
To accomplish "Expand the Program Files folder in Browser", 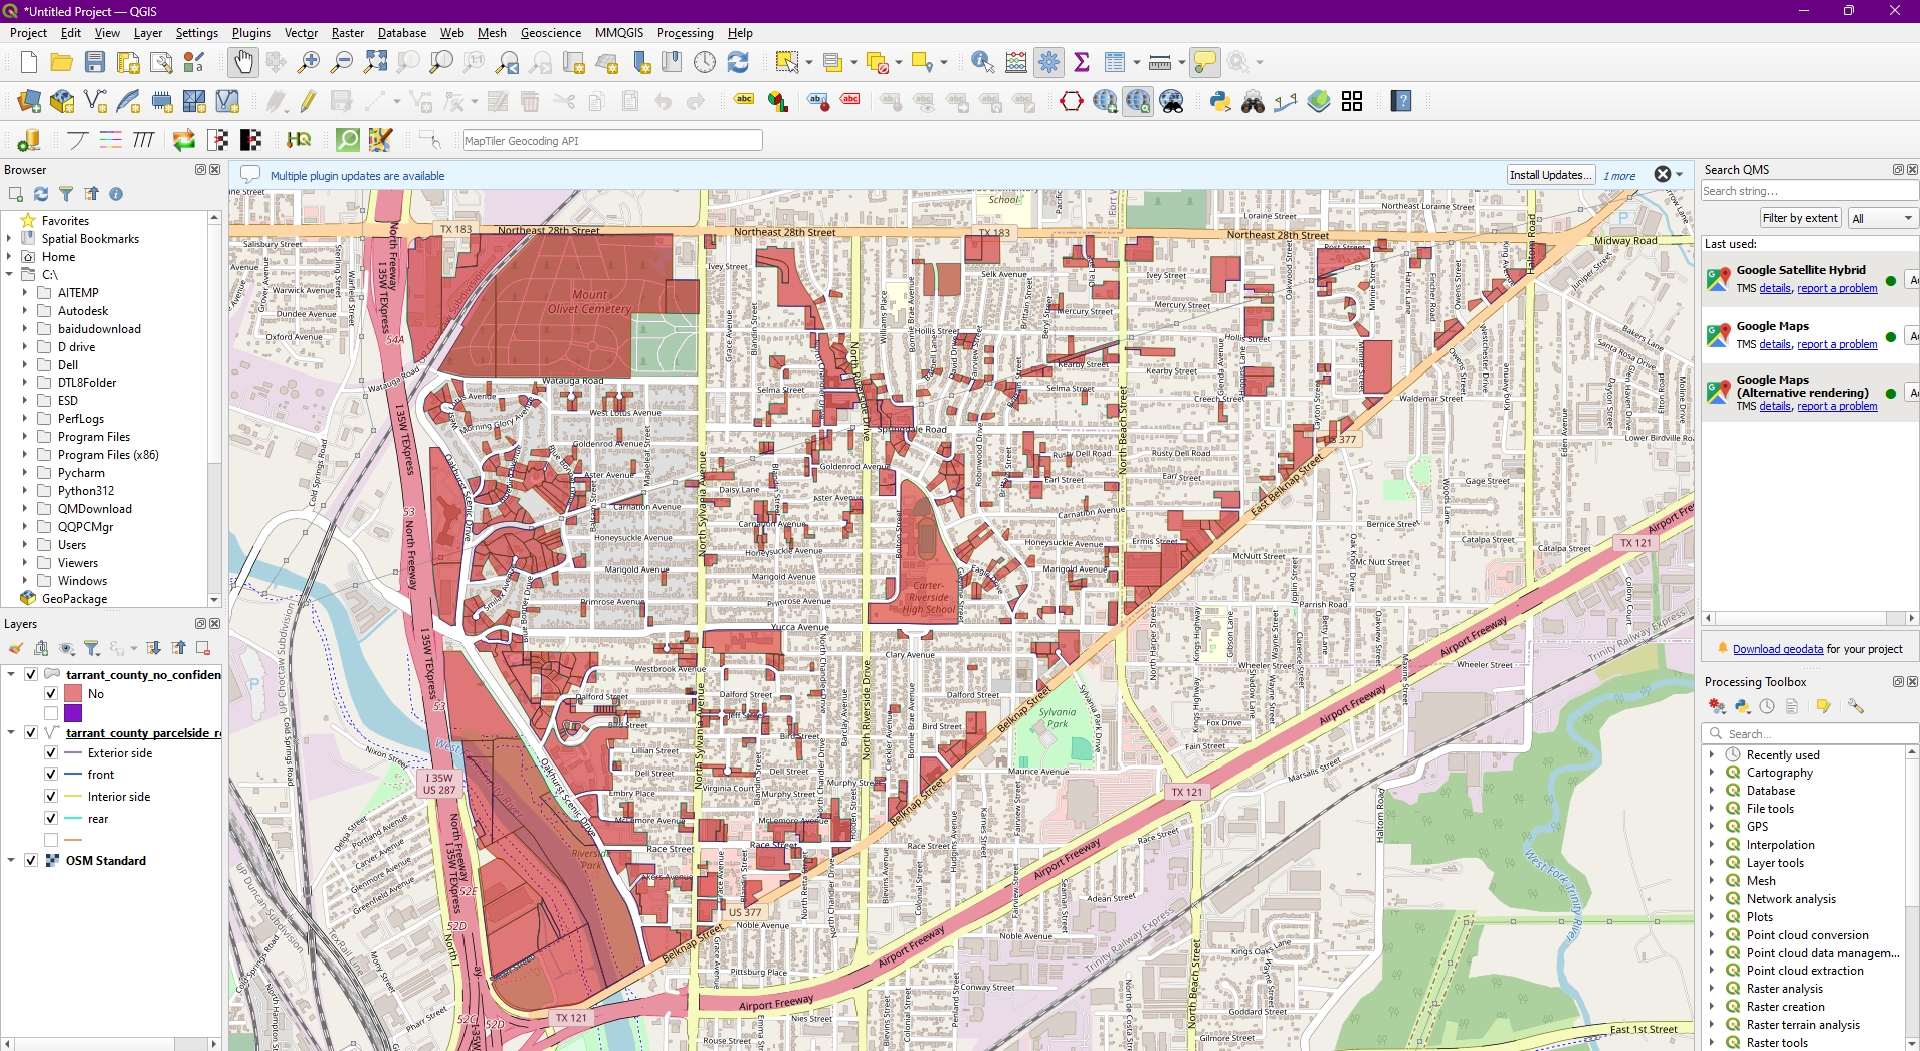I will pyautogui.click(x=25, y=437).
